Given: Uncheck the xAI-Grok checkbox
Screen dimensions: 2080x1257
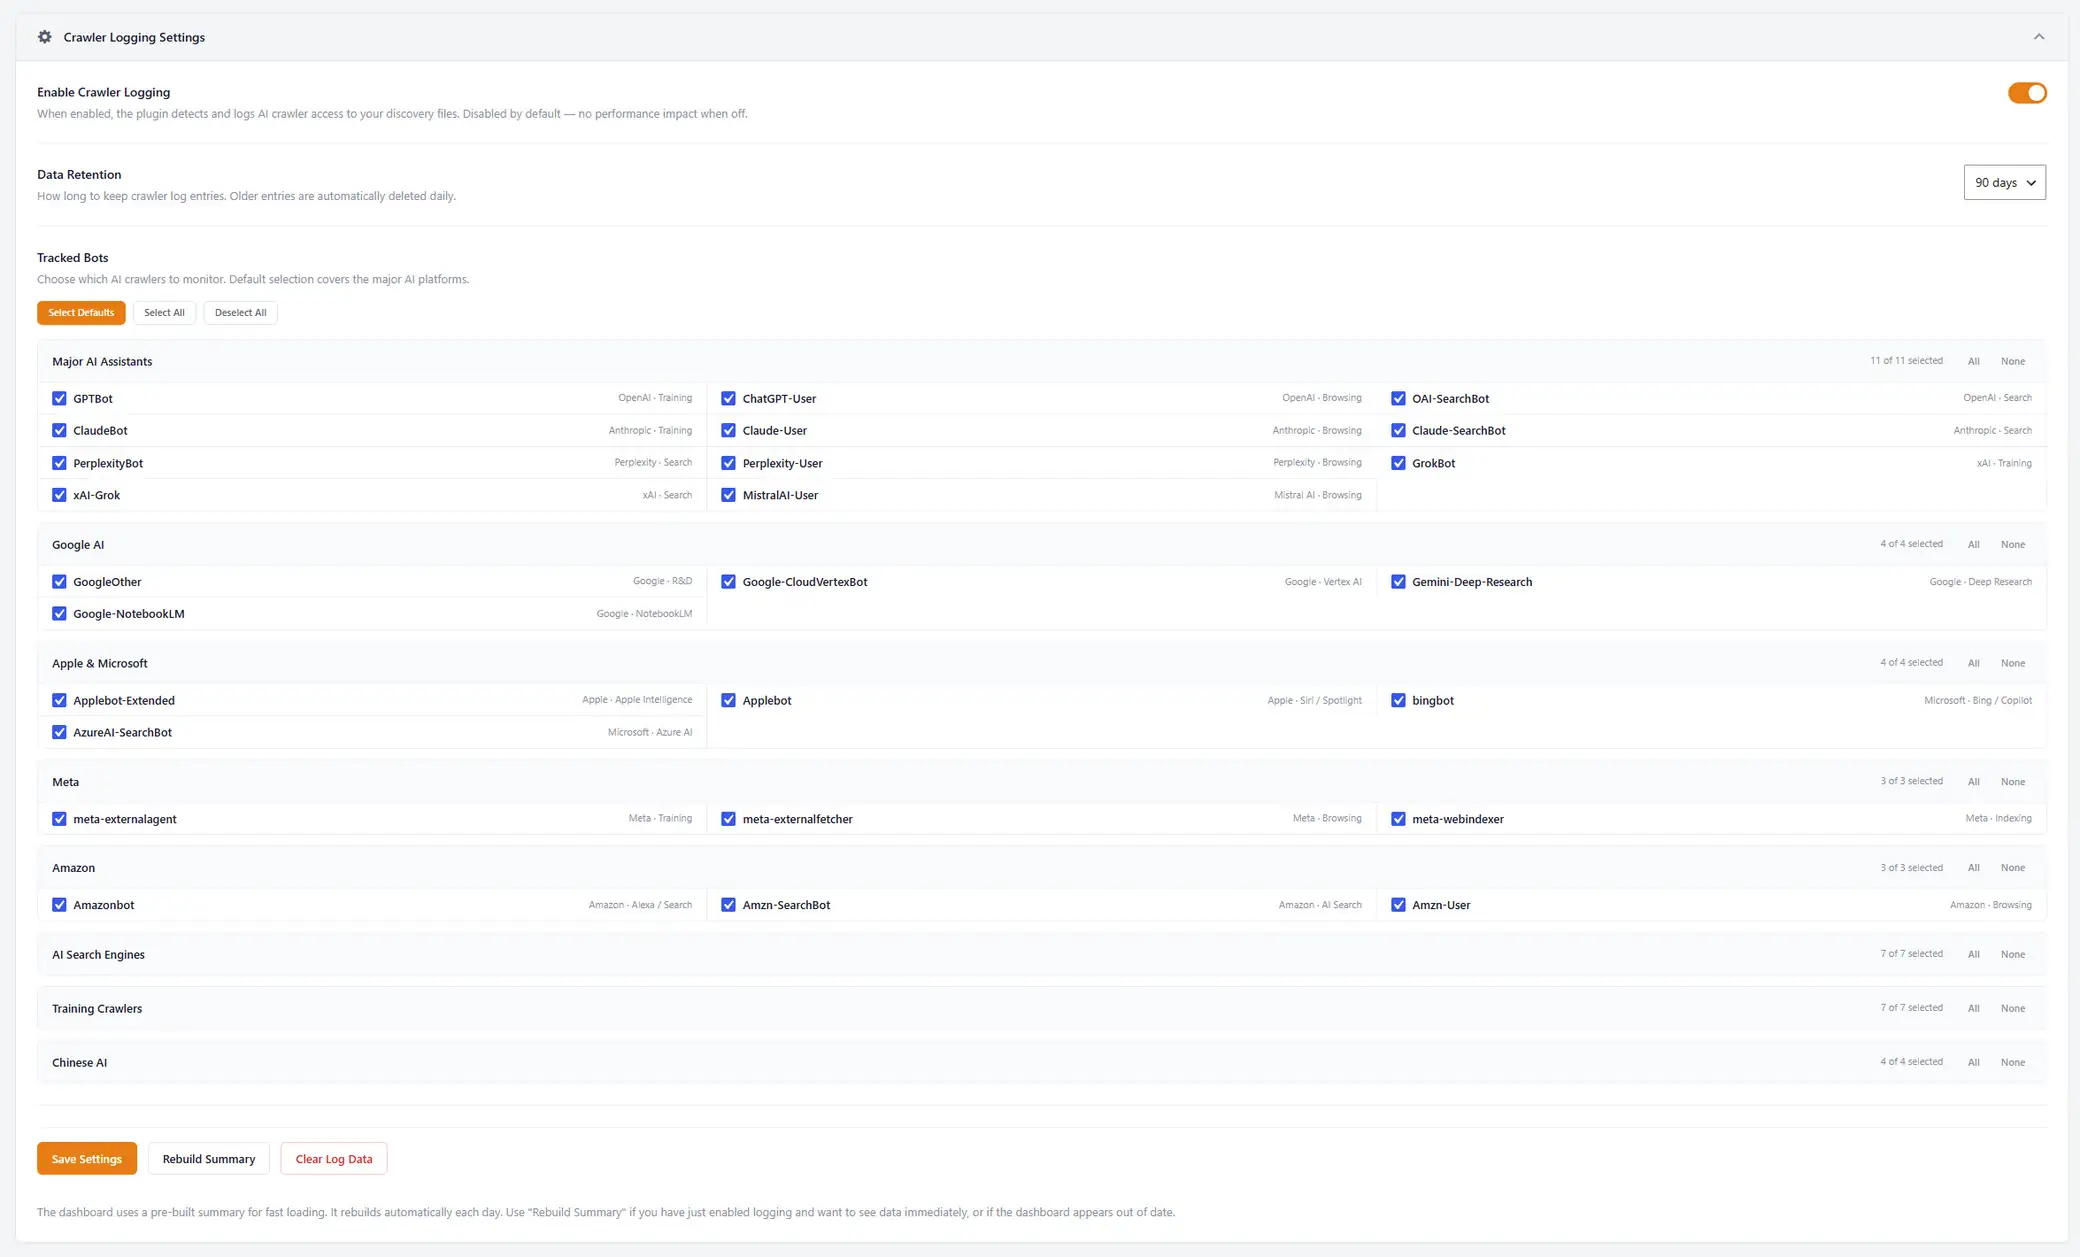Looking at the screenshot, I should pyautogui.click(x=59, y=495).
